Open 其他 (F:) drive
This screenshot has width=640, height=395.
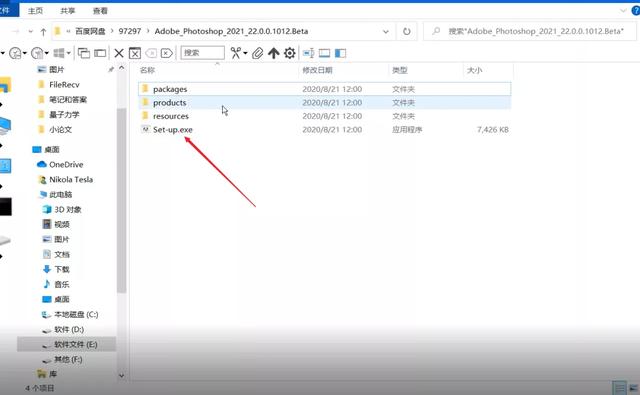(x=68, y=359)
